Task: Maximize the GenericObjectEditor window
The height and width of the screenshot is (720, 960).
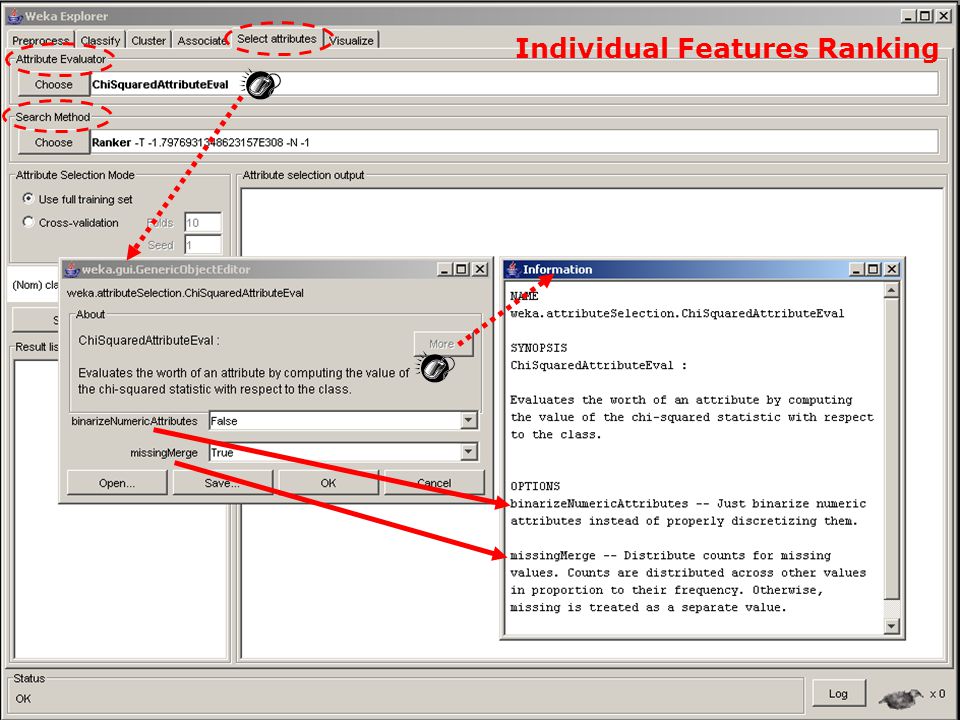Action: coord(462,269)
